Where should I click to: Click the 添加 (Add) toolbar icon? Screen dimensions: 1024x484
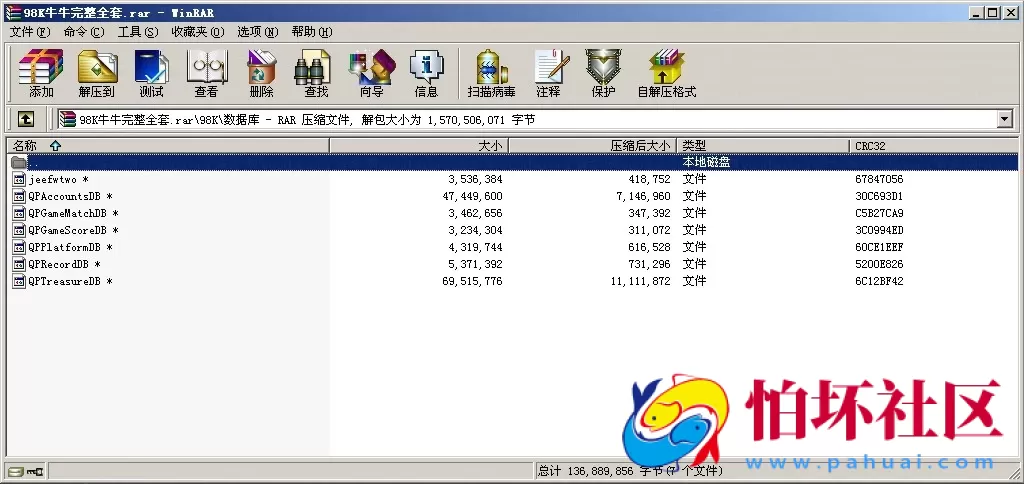pyautogui.click(x=40, y=73)
